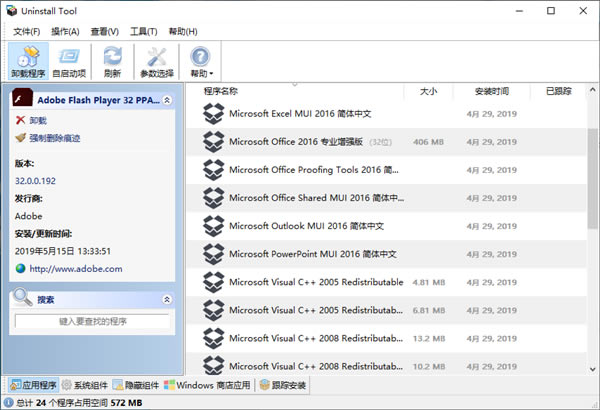Select the Microsoft Excel MUI 2016 entry icon

pyautogui.click(x=213, y=114)
